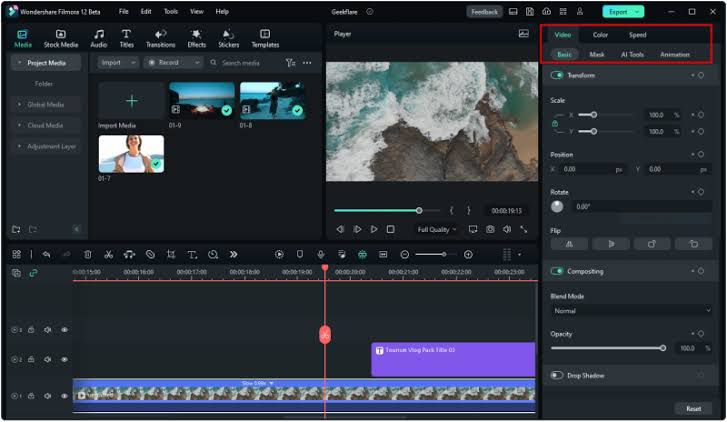Image resolution: width=727 pixels, height=422 pixels.
Task: Click the voiceover microphone icon
Action: pos(320,254)
